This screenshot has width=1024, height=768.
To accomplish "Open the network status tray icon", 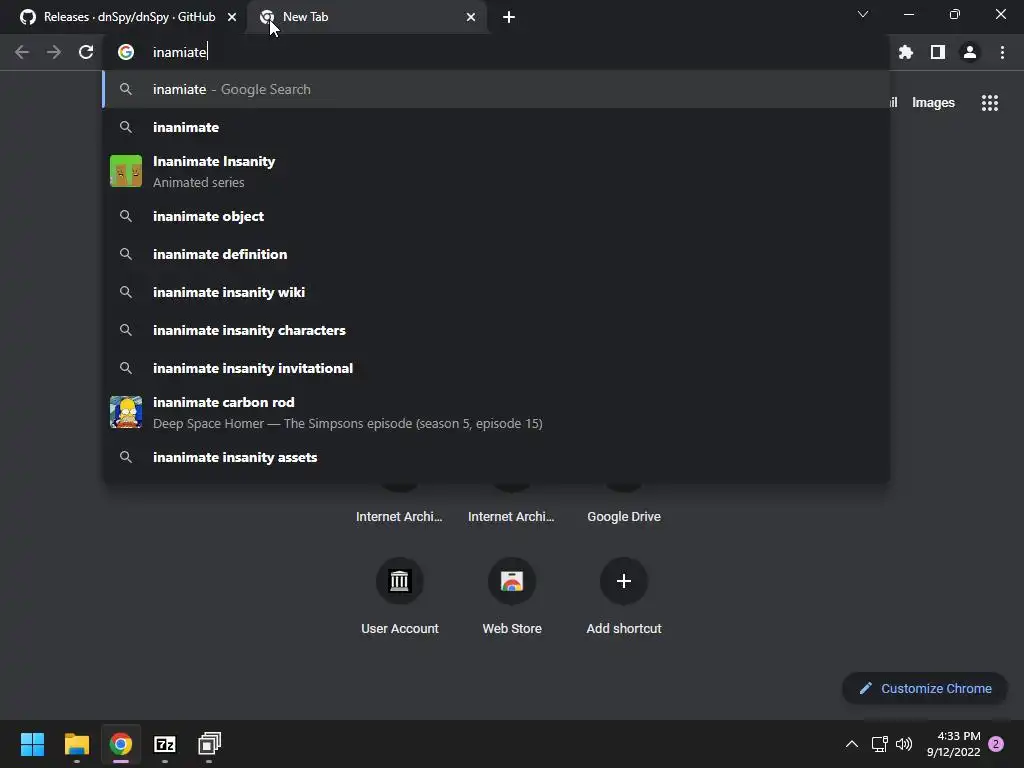I will (880, 744).
